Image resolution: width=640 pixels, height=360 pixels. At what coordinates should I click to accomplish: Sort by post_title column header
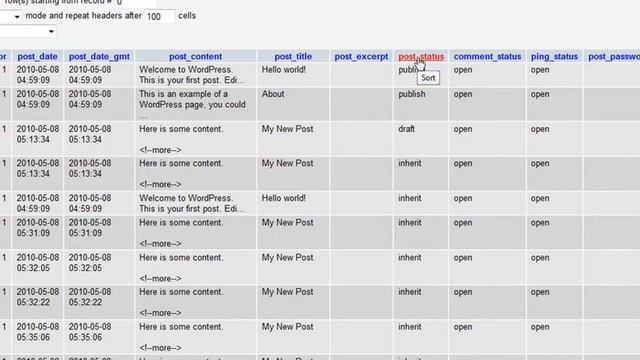click(293, 56)
